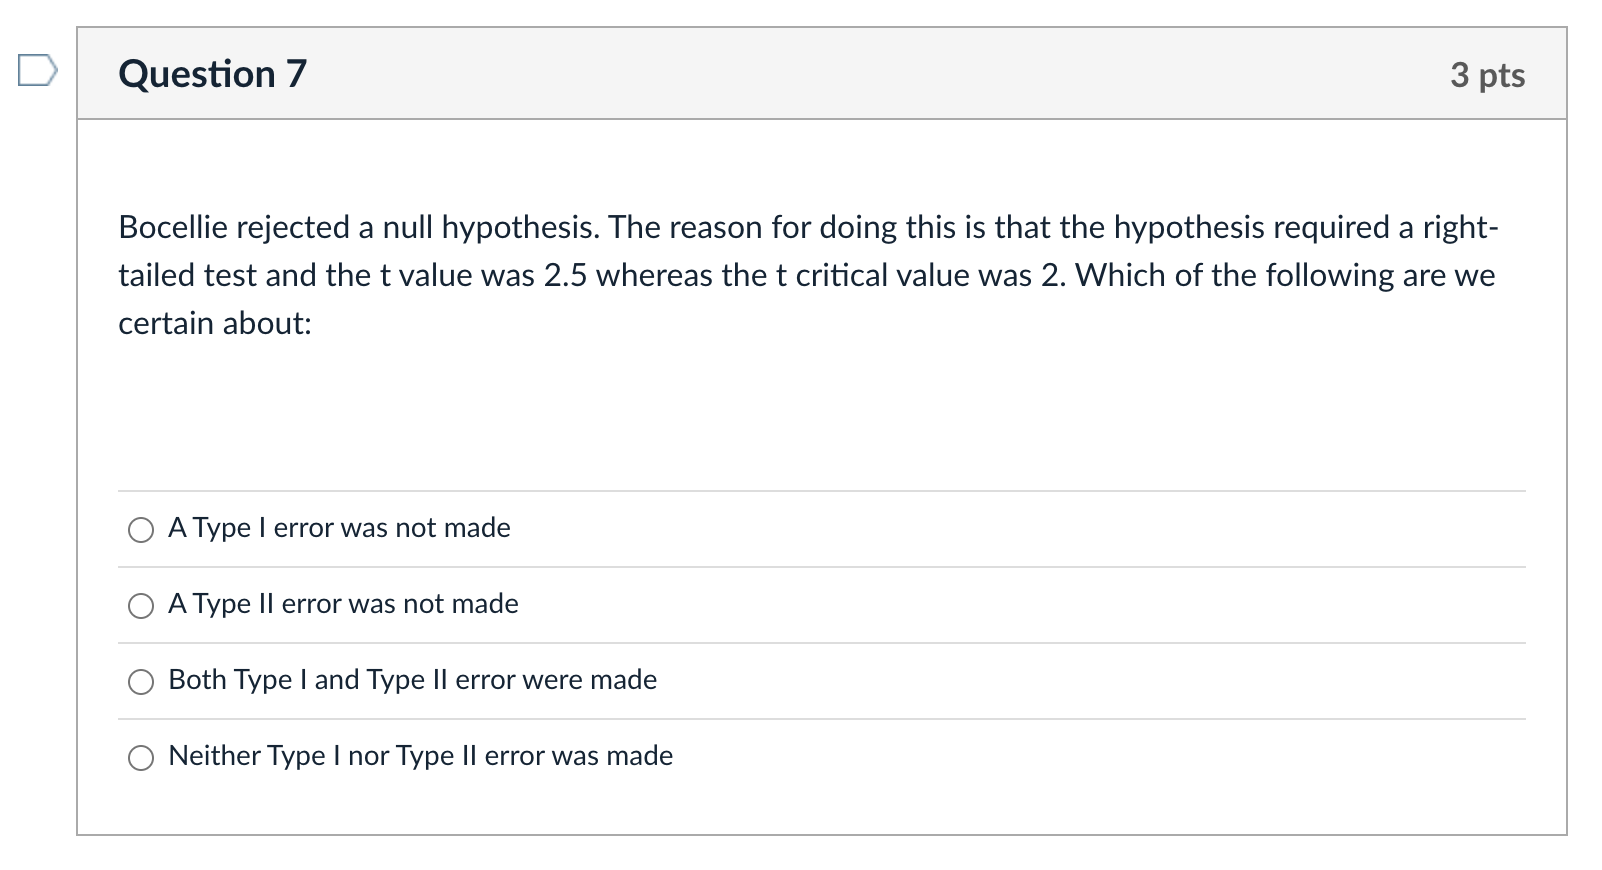Click the 'Both Type I and Type II error were made' answer row
Image resolution: width=1602 pixels, height=870 pixels.
412,680
